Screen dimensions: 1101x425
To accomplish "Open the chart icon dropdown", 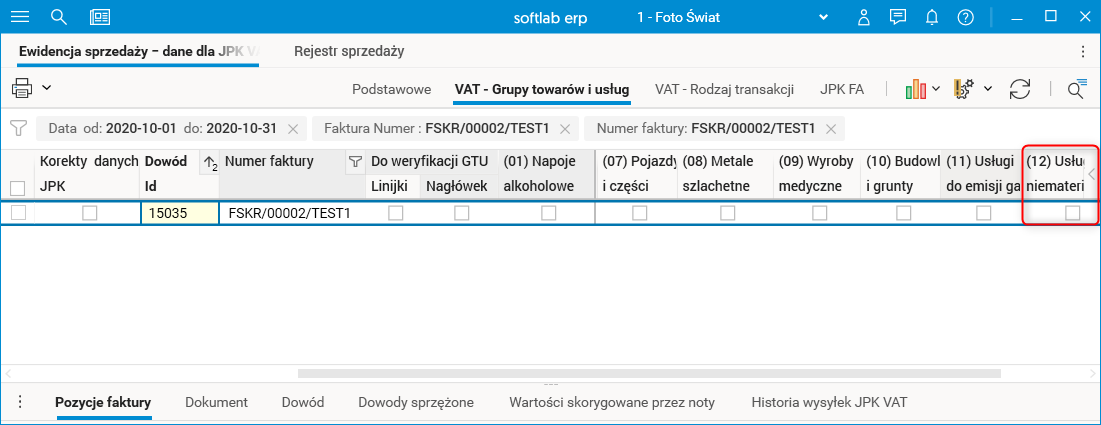I will click(922, 89).
